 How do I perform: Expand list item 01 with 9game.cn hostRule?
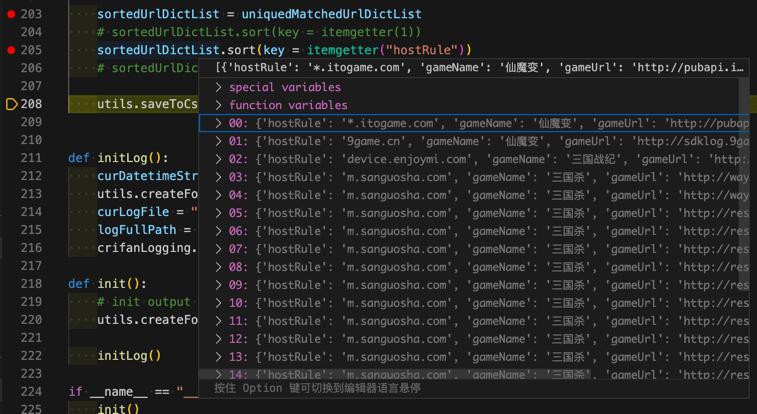(x=218, y=141)
